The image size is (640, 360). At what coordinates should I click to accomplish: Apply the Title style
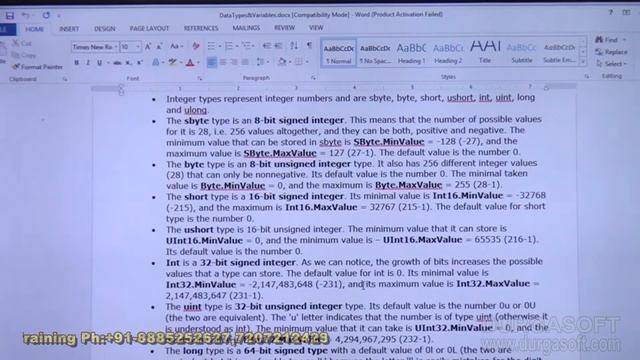(x=485, y=53)
